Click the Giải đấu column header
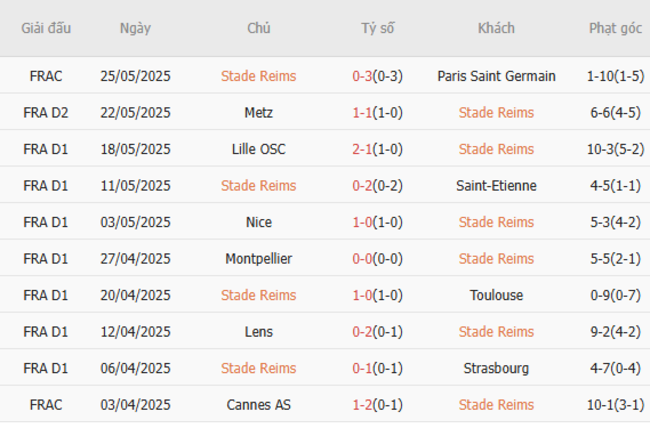Image resolution: width=650 pixels, height=428 pixels. coord(46,28)
